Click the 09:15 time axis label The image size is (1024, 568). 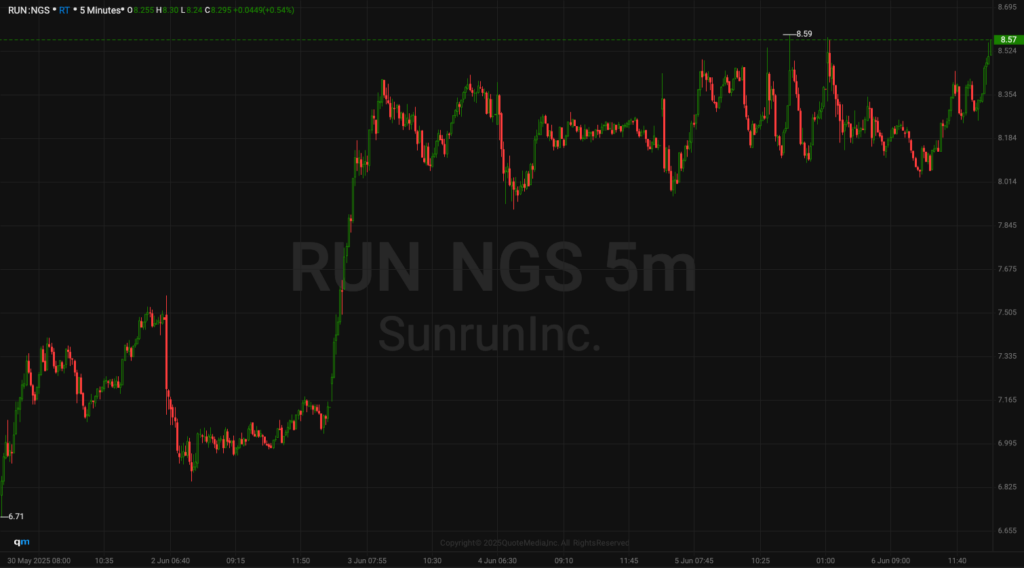(x=236, y=561)
